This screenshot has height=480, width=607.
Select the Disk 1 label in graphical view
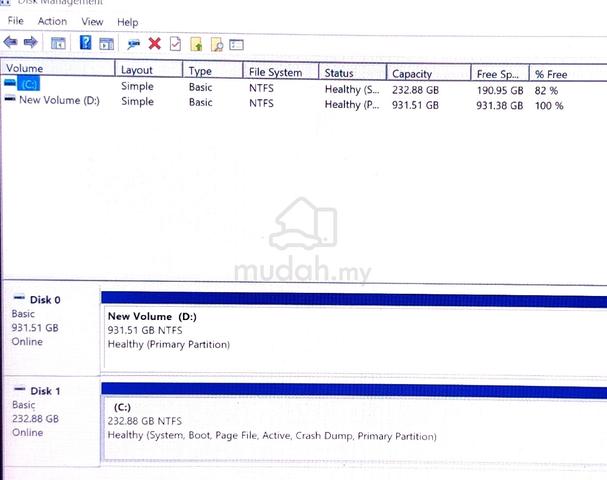click(45, 391)
